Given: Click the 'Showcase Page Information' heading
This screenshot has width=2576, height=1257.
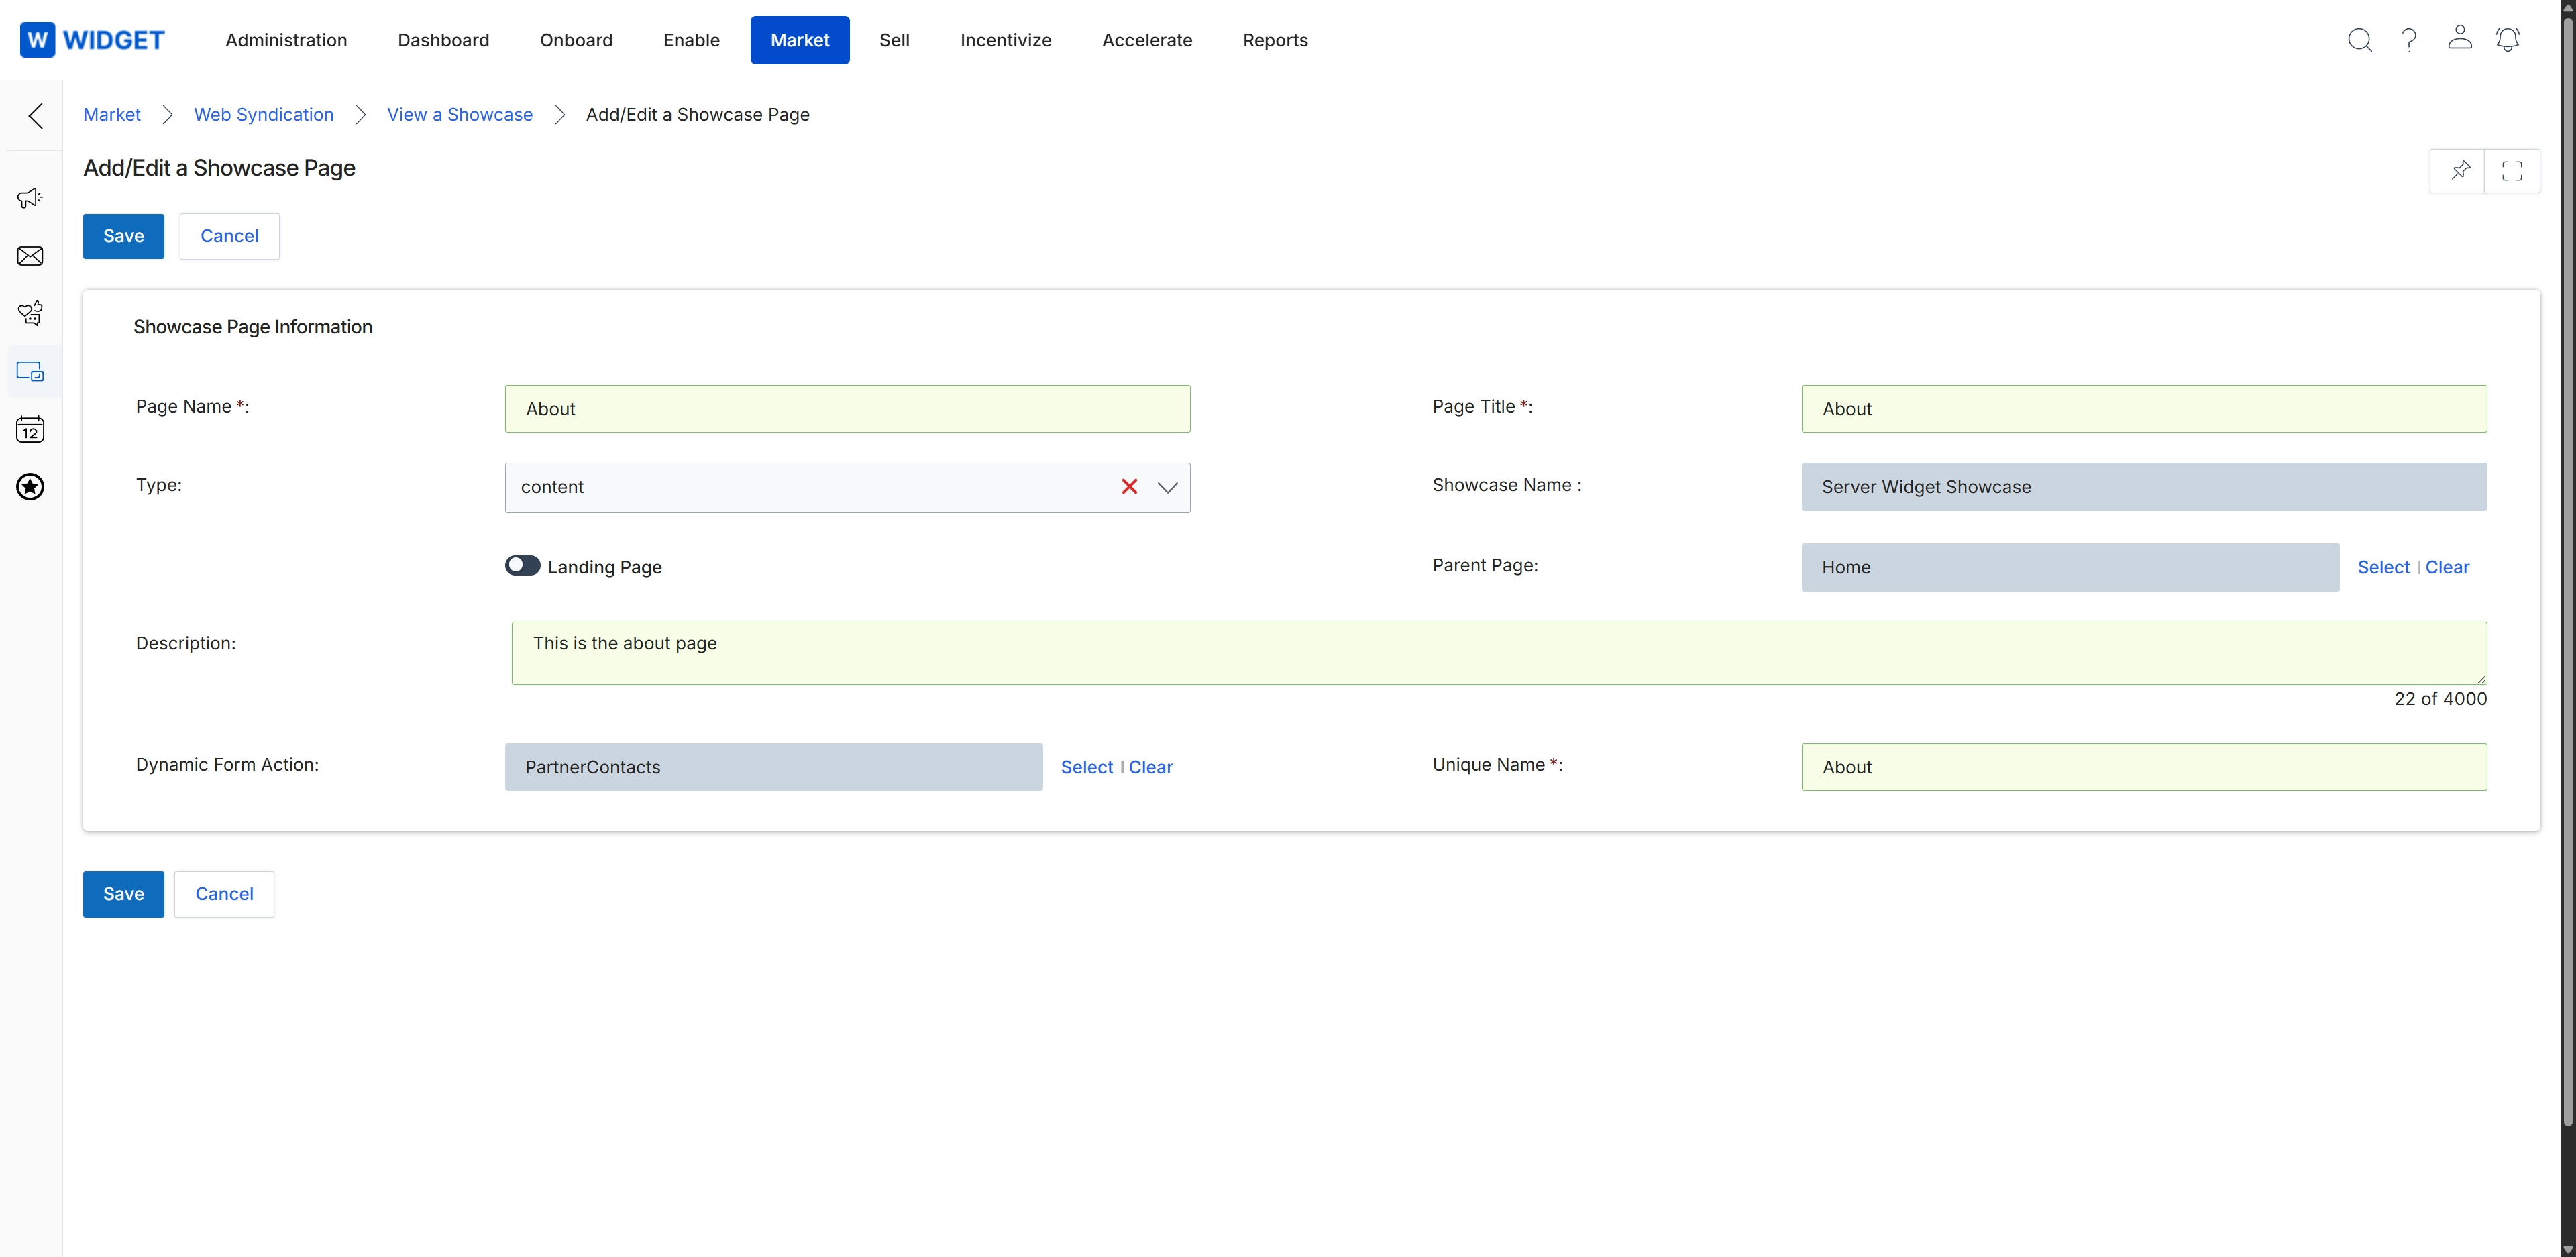Looking at the screenshot, I should (x=253, y=327).
